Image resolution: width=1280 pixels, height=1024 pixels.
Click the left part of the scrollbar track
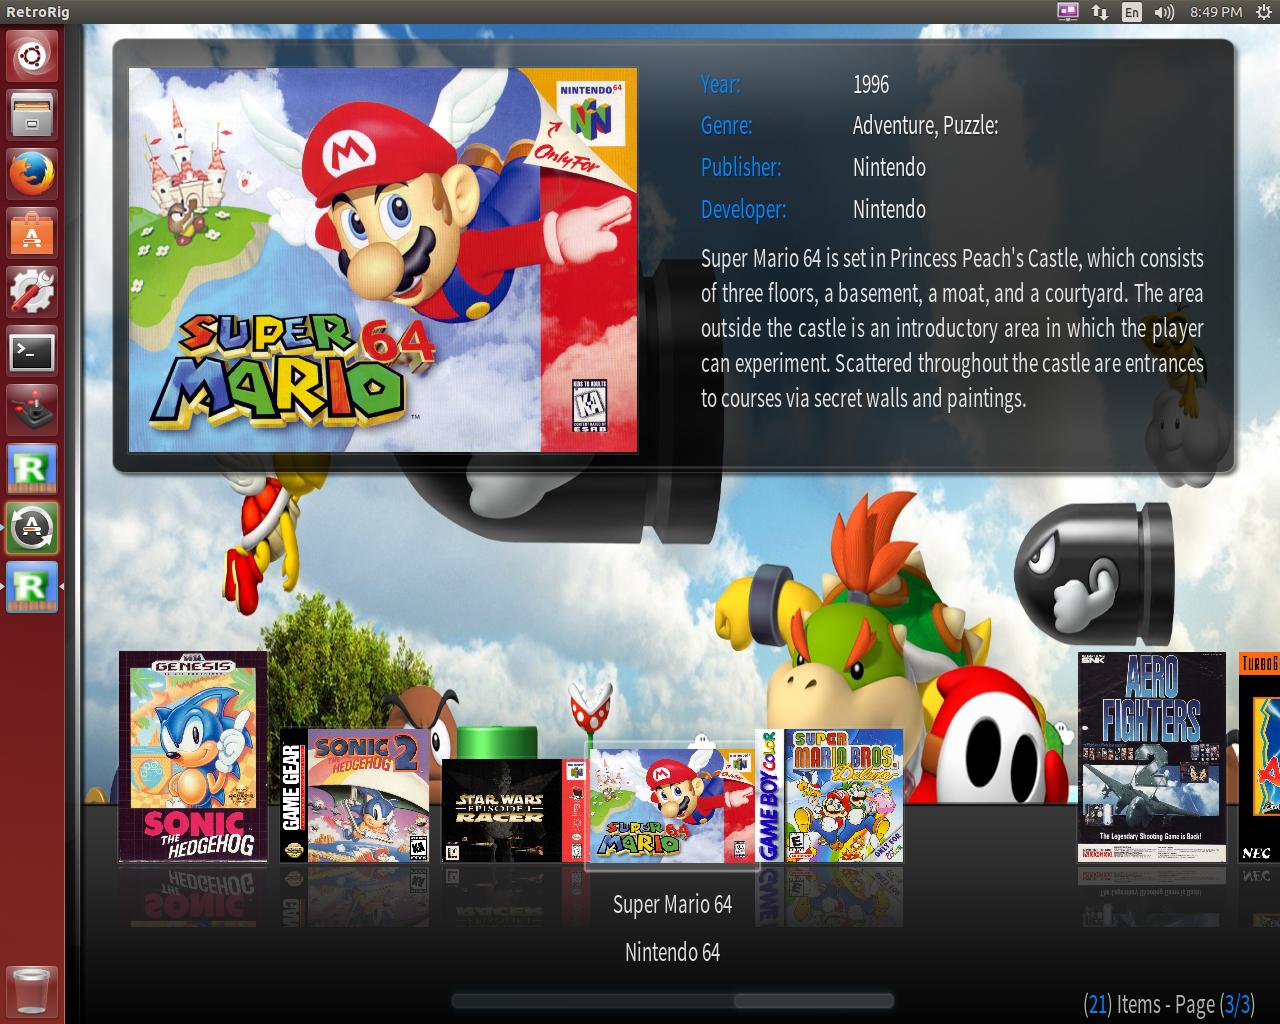592,1001
